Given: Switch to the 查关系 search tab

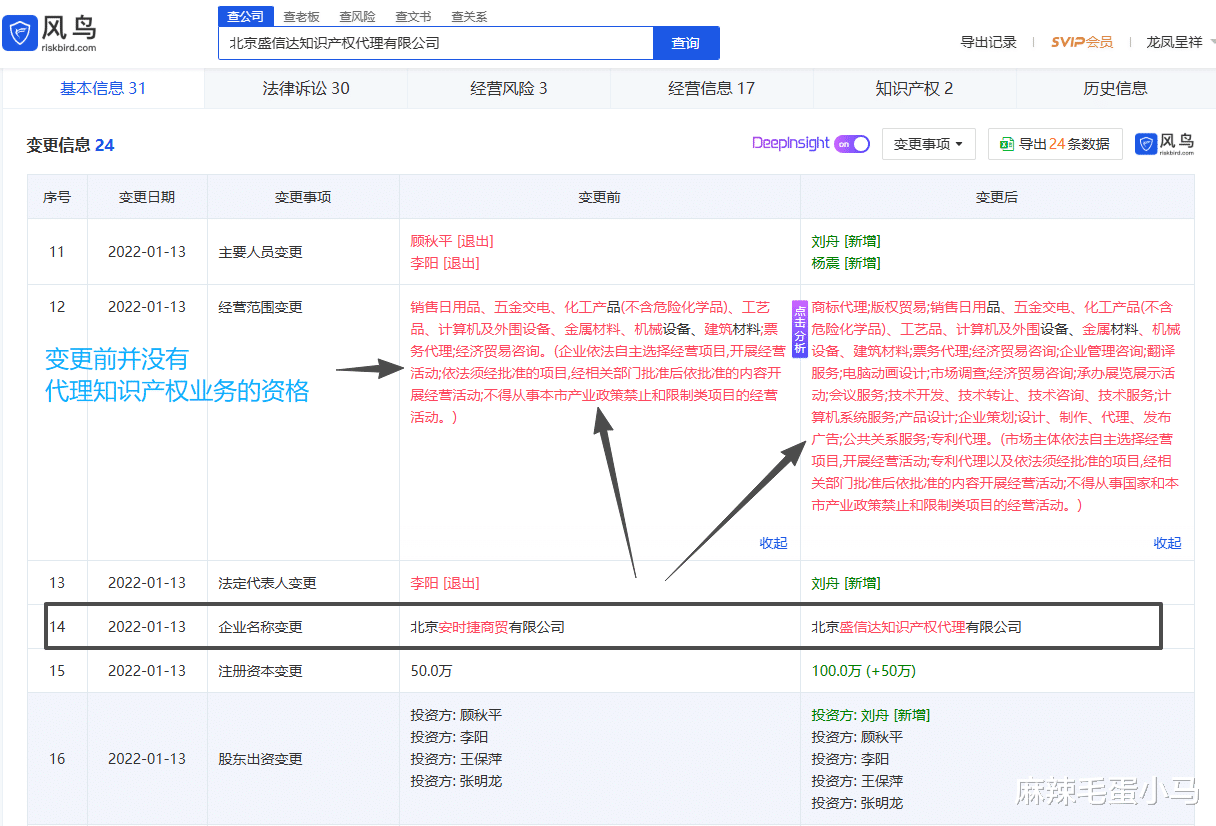Looking at the screenshot, I should (x=469, y=17).
